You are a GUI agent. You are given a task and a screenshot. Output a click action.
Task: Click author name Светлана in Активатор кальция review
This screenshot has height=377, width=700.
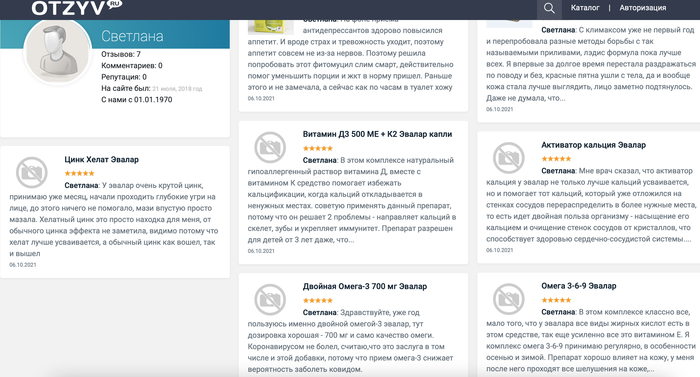(558, 171)
